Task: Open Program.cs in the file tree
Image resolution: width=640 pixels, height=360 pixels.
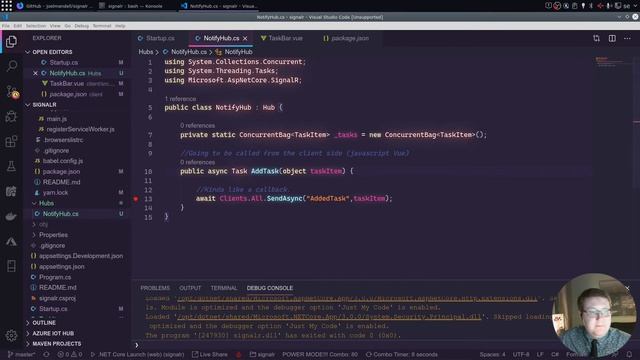Action: pyautogui.click(x=55, y=277)
